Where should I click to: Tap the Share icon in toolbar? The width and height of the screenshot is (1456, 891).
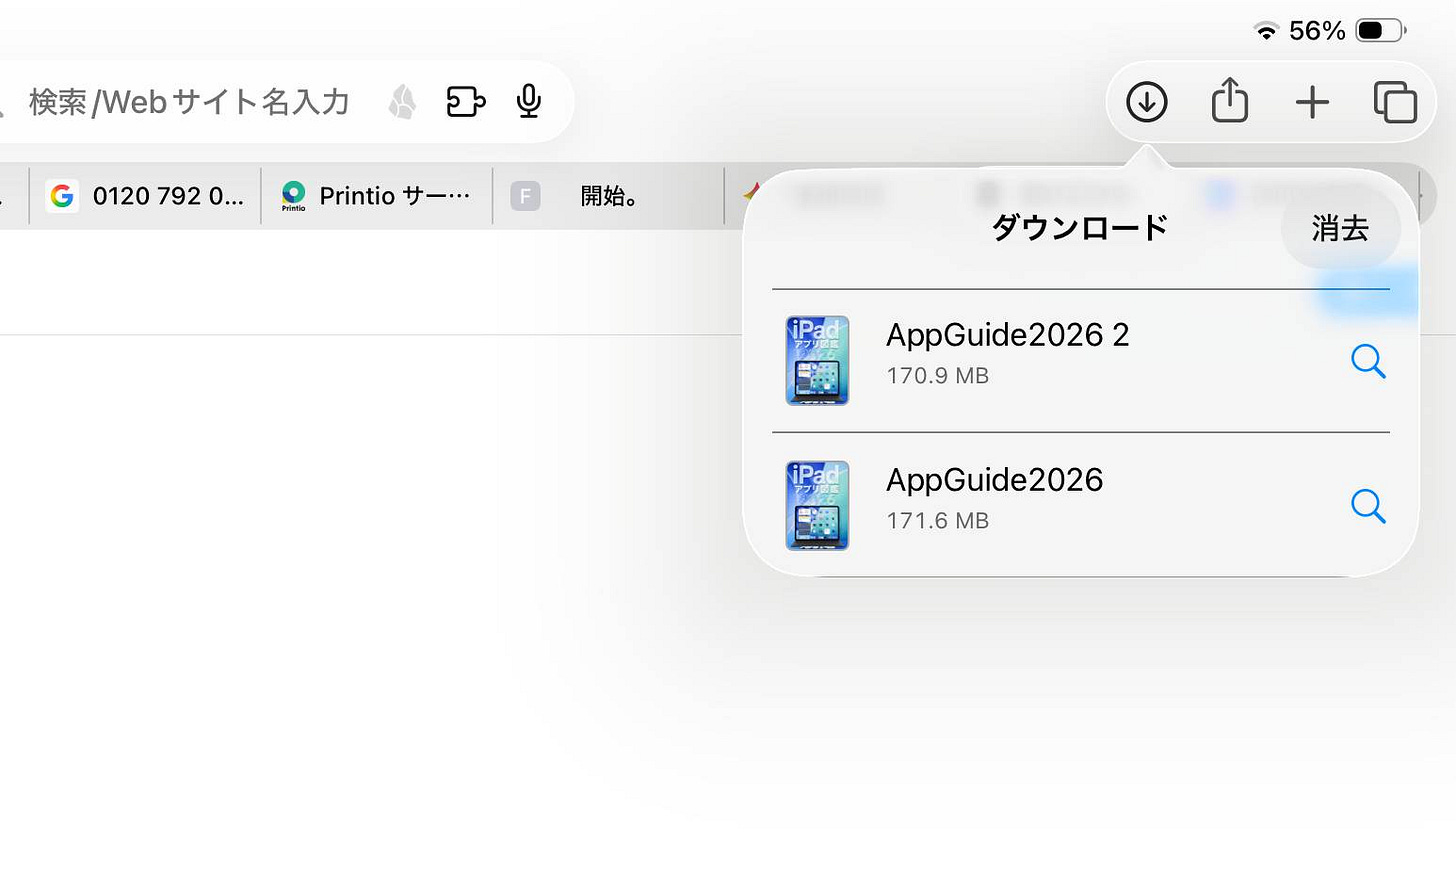coord(1230,100)
